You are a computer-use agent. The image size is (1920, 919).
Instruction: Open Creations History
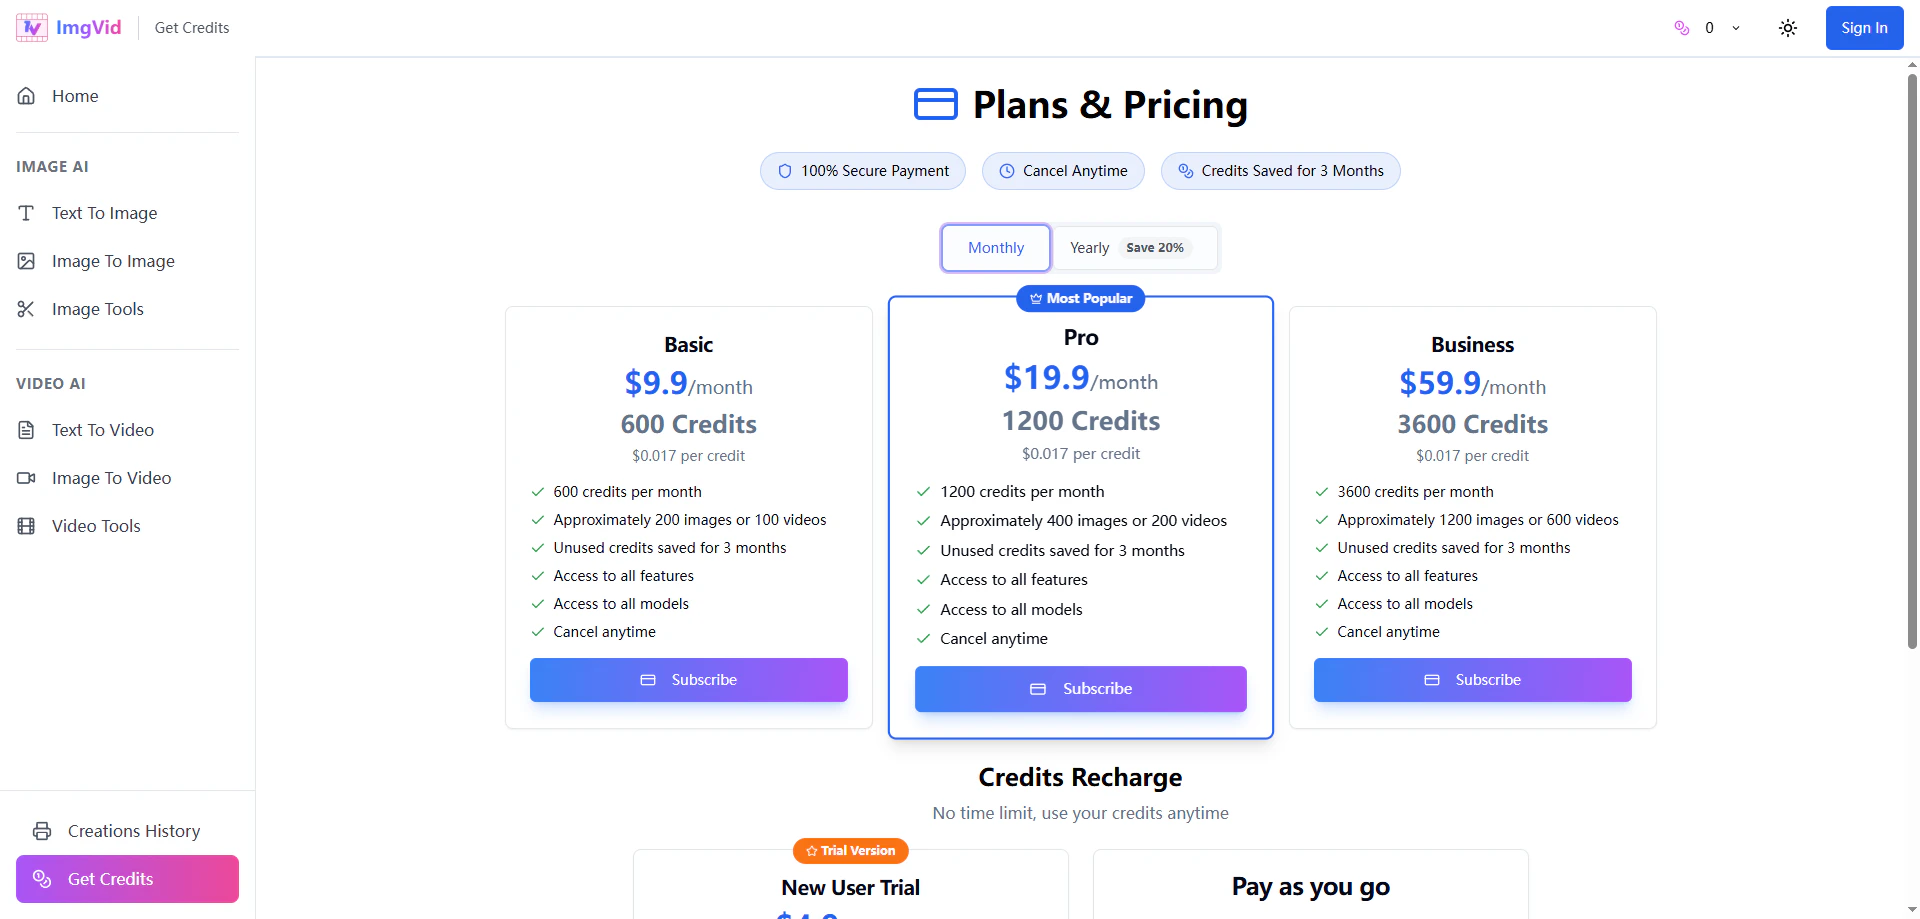[x=133, y=831]
